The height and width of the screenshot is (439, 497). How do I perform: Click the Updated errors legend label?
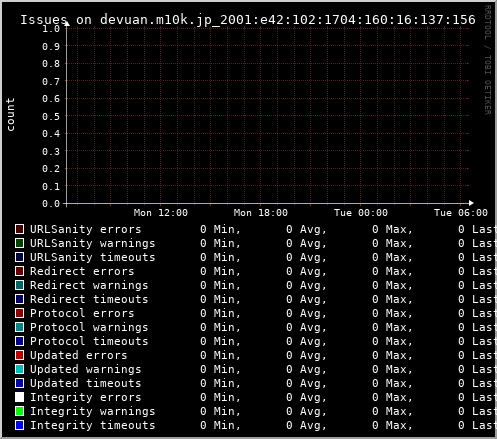tap(79, 355)
